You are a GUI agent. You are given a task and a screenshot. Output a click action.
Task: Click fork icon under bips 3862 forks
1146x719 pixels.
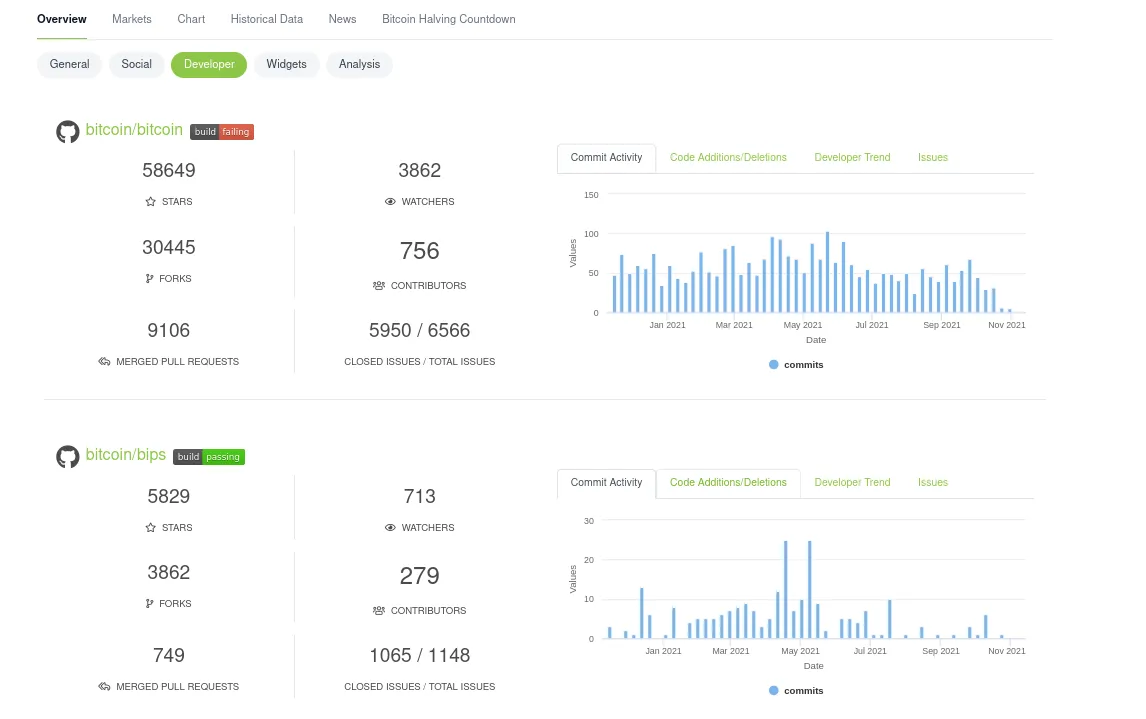(150, 604)
